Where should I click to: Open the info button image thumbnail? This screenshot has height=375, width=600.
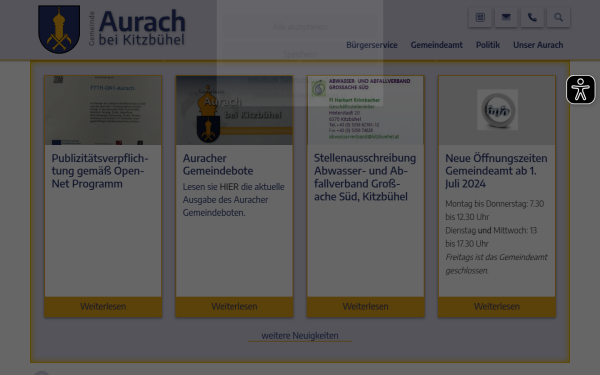click(497, 110)
